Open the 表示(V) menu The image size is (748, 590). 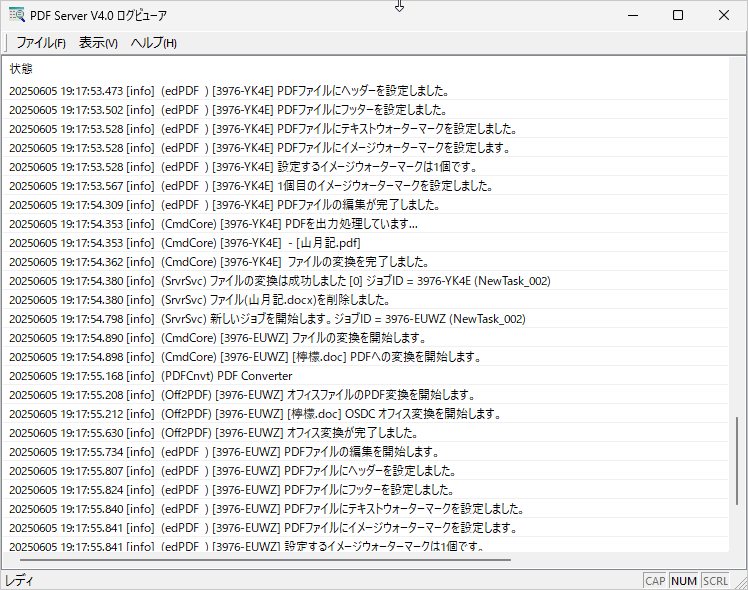coord(98,43)
